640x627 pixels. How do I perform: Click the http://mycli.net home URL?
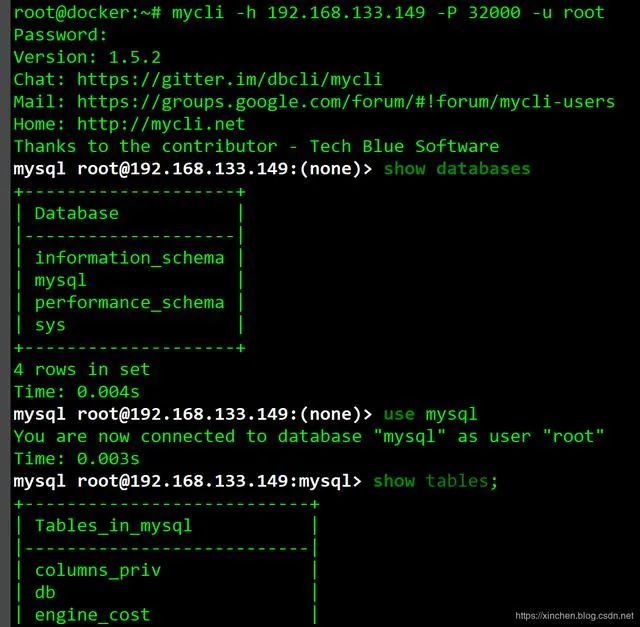pos(161,124)
